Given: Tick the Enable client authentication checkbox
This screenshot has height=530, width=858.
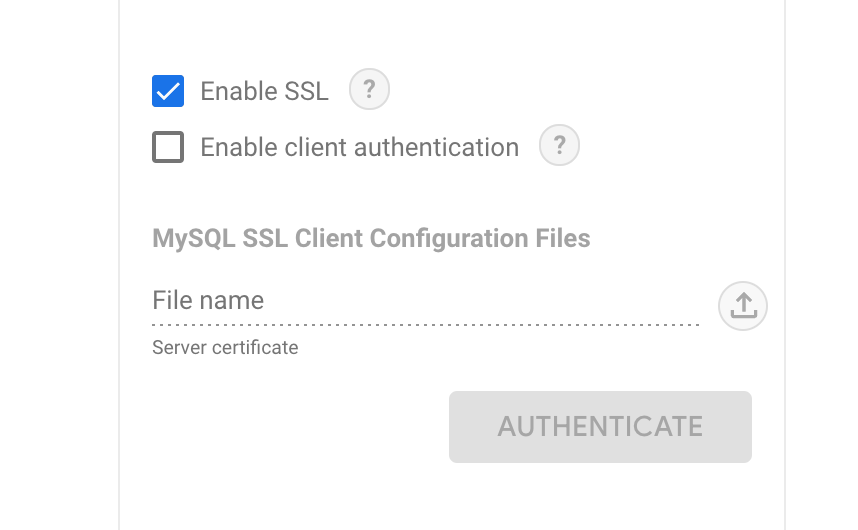Looking at the screenshot, I should pyautogui.click(x=168, y=147).
